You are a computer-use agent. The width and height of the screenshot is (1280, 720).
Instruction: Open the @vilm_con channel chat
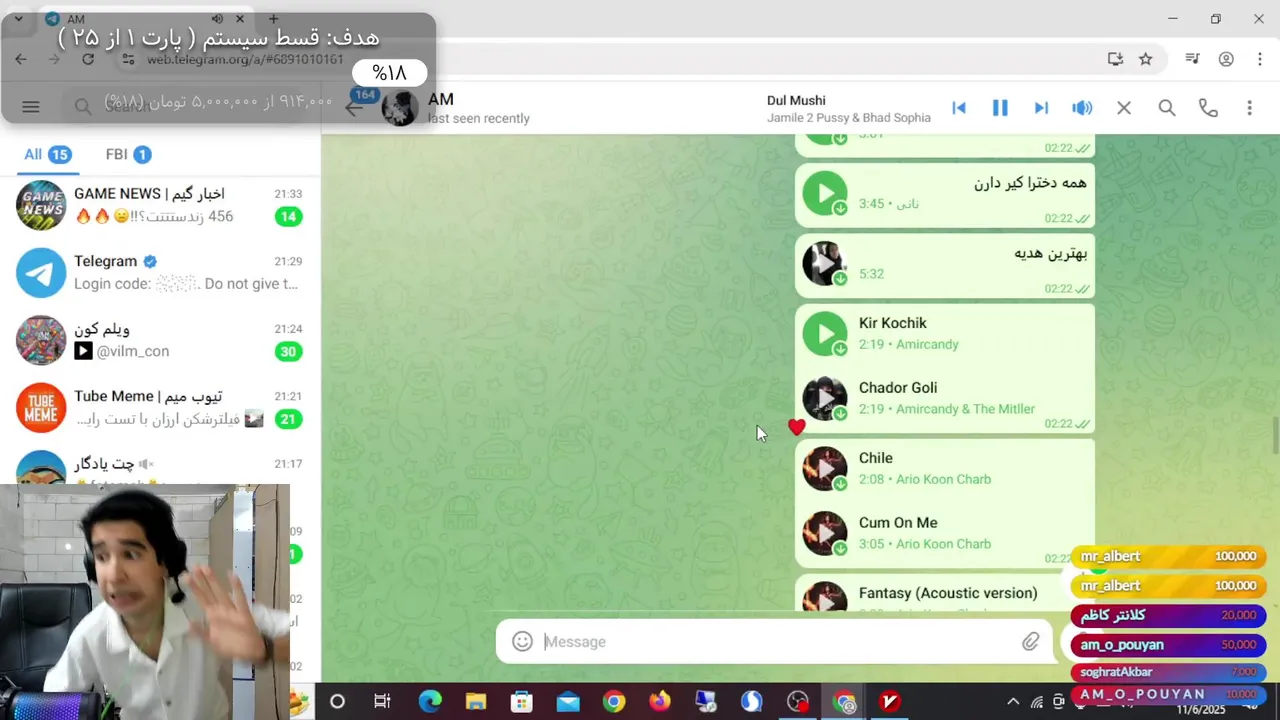160,340
